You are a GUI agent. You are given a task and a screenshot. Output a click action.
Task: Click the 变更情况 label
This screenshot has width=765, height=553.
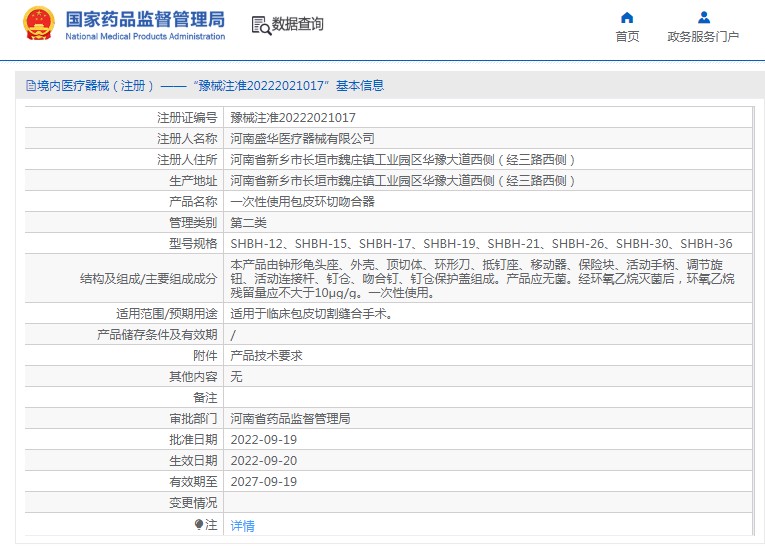[193, 503]
